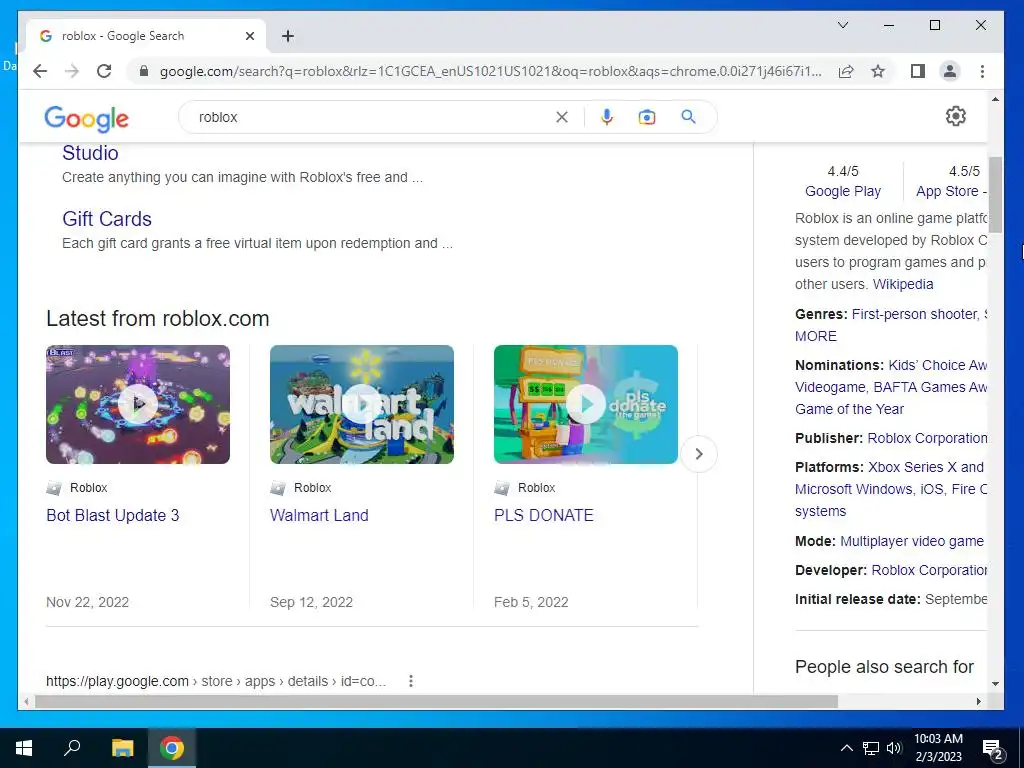This screenshot has width=1024, height=768.
Task: Clear the search box with the X
Action: (562, 117)
